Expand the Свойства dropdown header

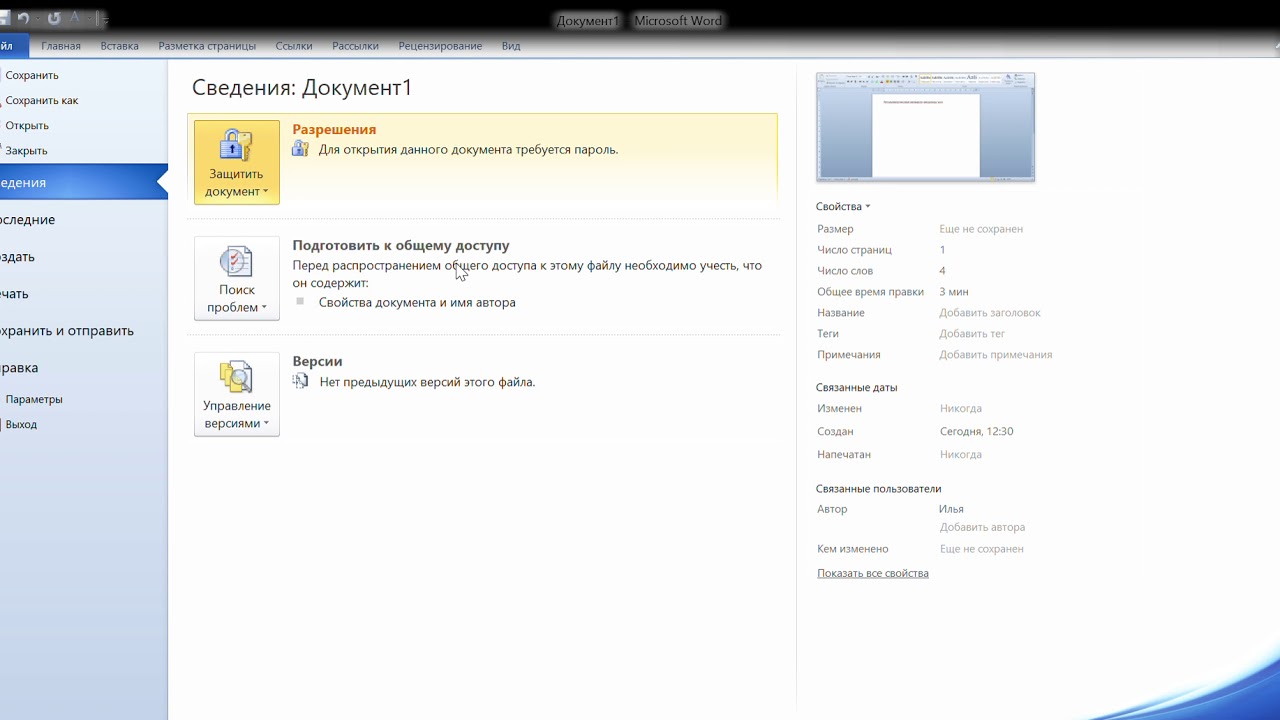pyautogui.click(x=843, y=207)
